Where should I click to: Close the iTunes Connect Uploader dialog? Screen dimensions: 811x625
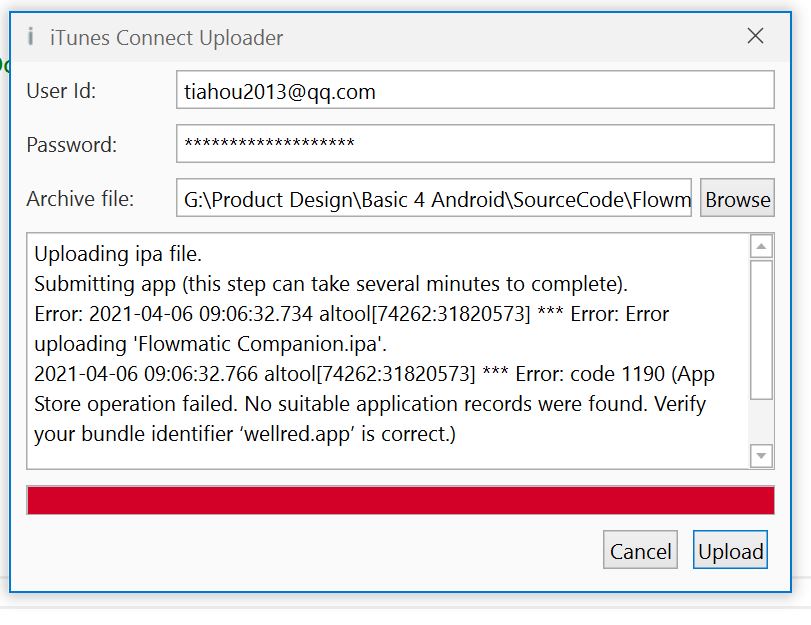coord(755,36)
